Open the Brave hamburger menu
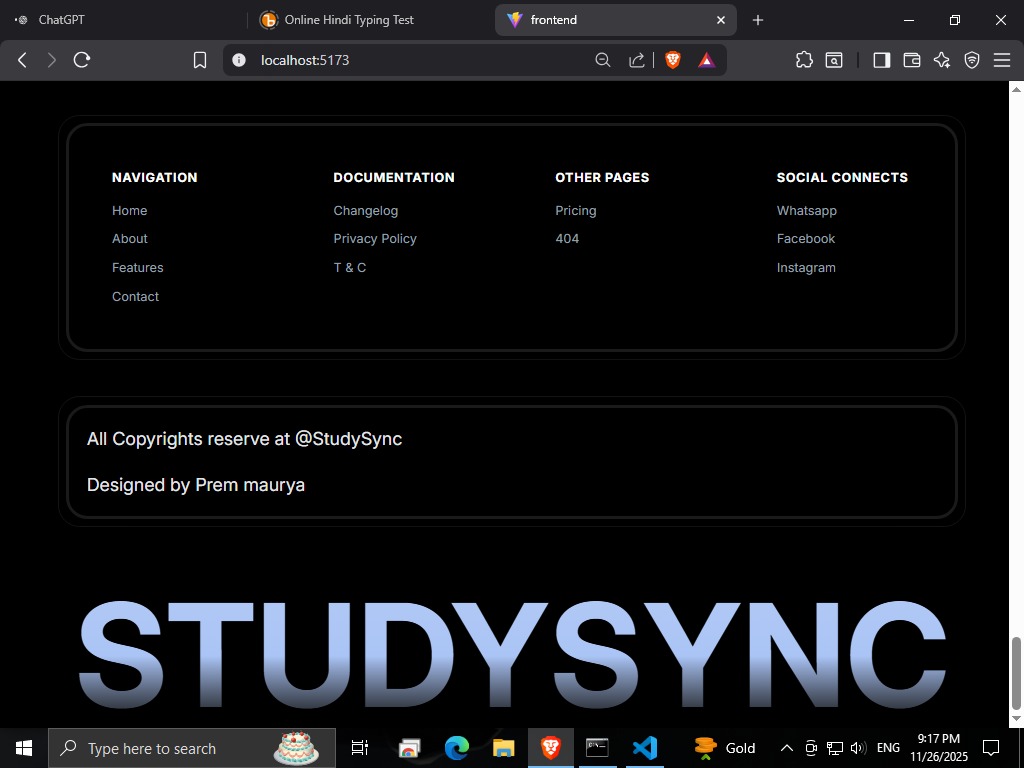The image size is (1024, 768). pyautogui.click(x=1002, y=60)
